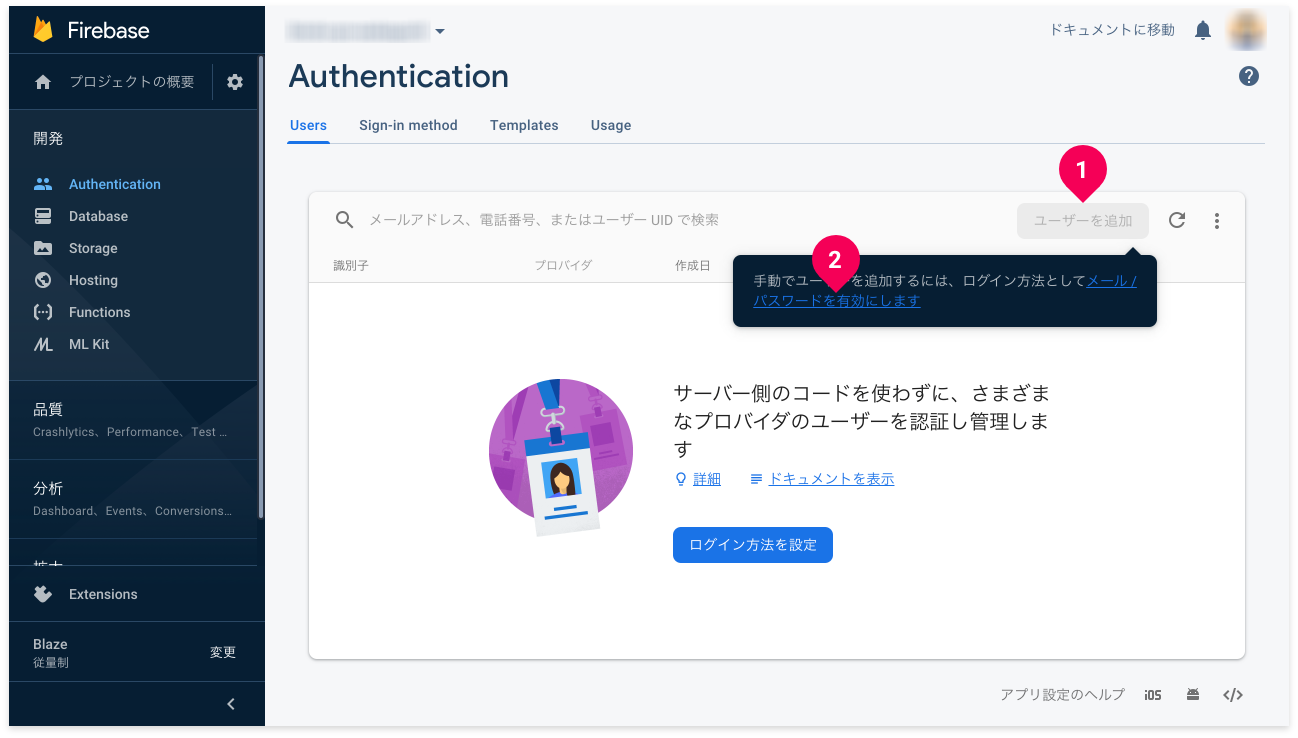Switch to the Users tab

[x=309, y=125]
